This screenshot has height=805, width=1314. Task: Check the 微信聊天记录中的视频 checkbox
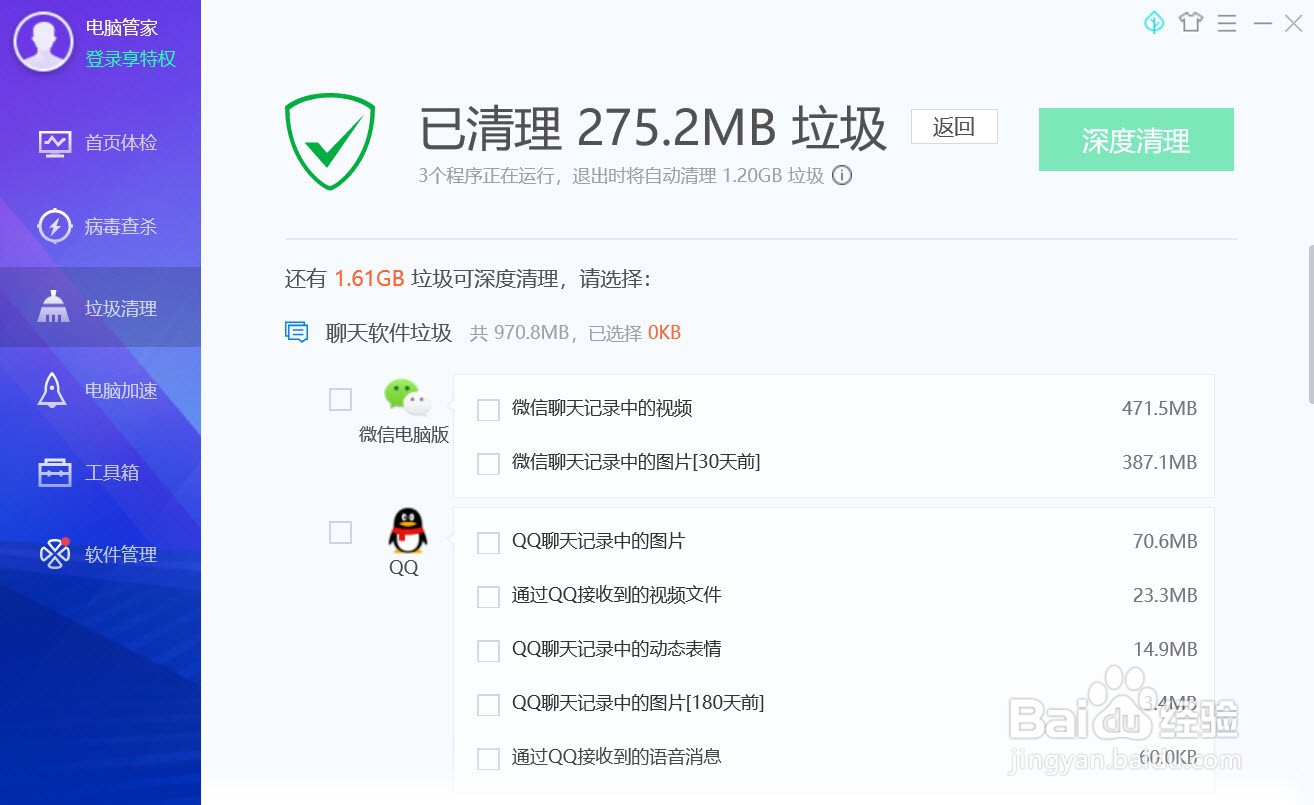pyautogui.click(x=488, y=410)
